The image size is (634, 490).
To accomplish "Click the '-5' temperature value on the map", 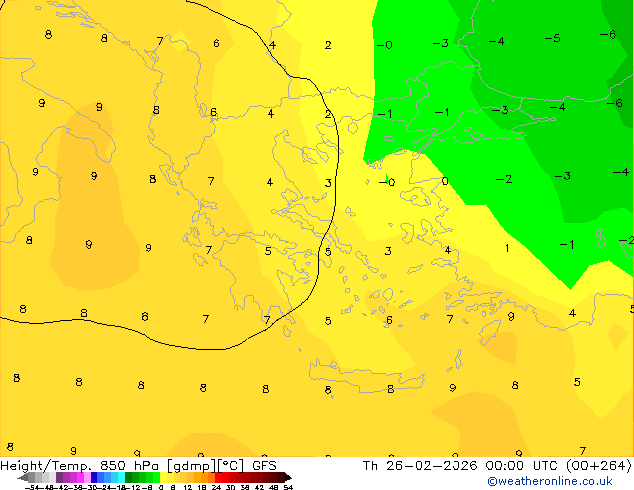I will pyautogui.click(x=552, y=38).
